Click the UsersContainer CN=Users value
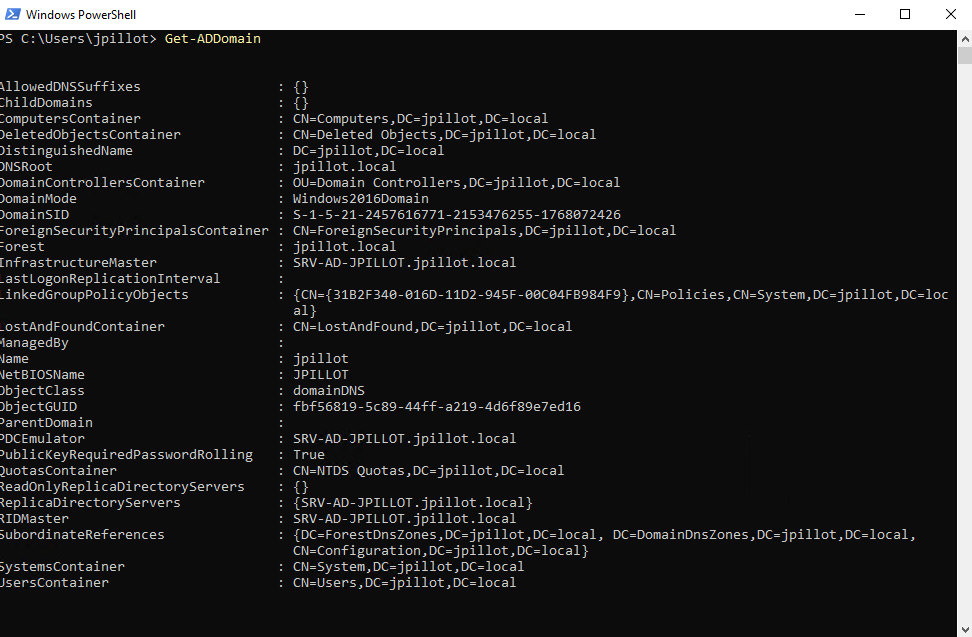Viewport: 972px width, 637px height. [405, 582]
